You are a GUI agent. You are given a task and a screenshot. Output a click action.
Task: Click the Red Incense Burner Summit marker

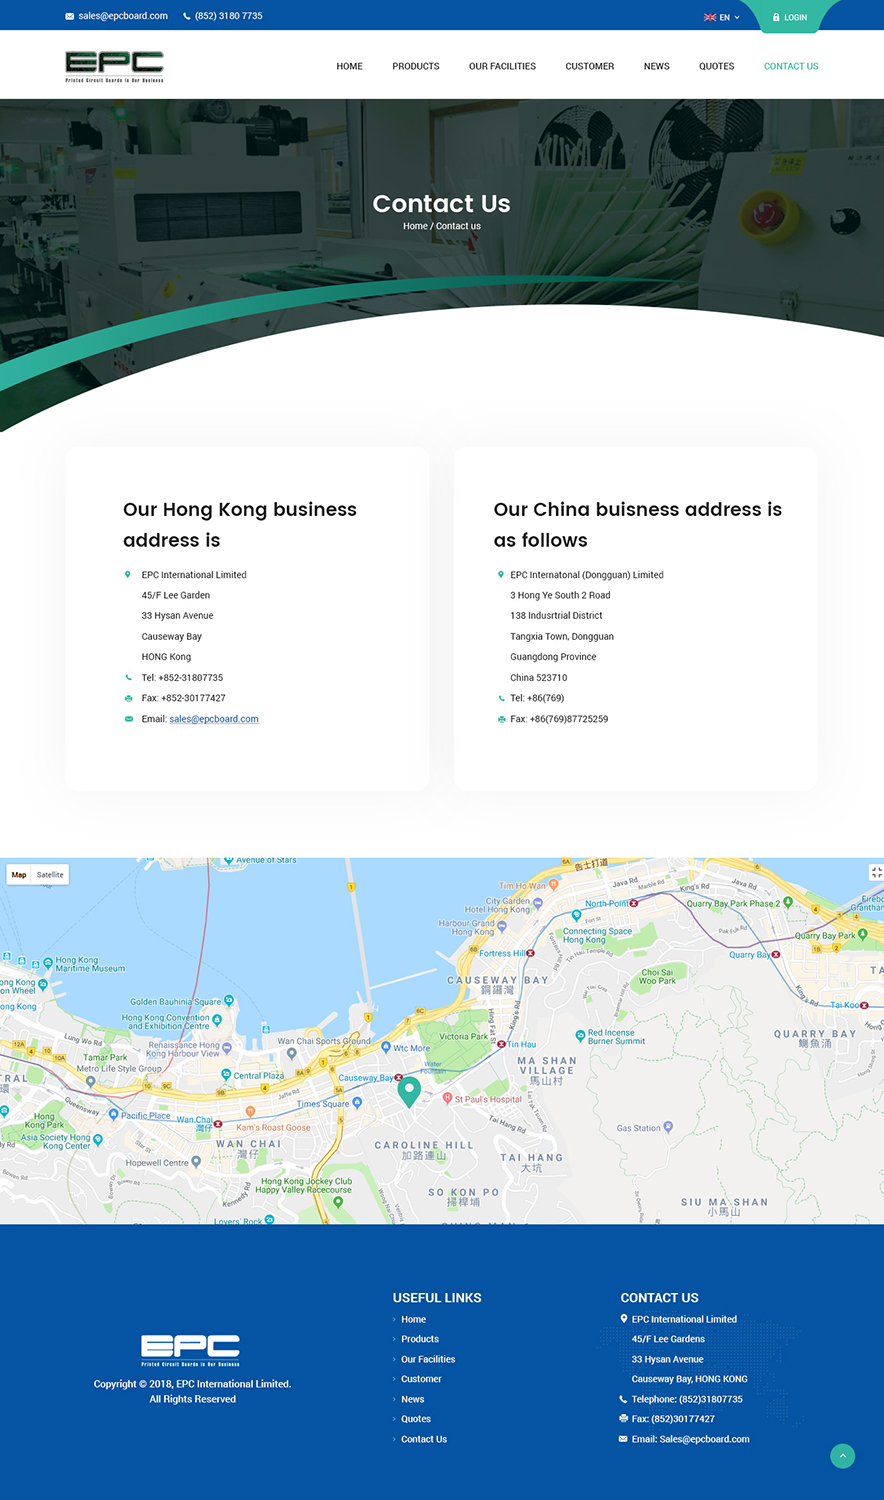580,1035
